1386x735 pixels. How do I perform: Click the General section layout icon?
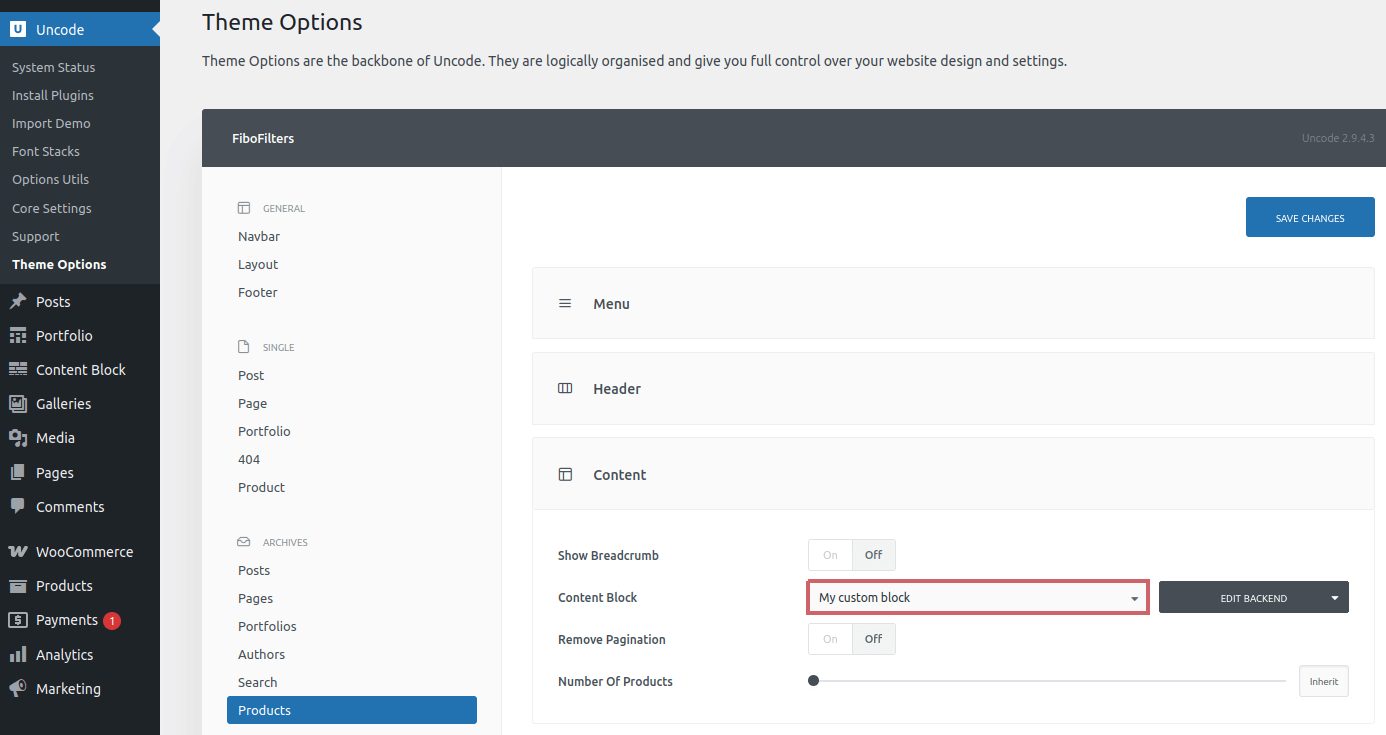[x=244, y=208]
